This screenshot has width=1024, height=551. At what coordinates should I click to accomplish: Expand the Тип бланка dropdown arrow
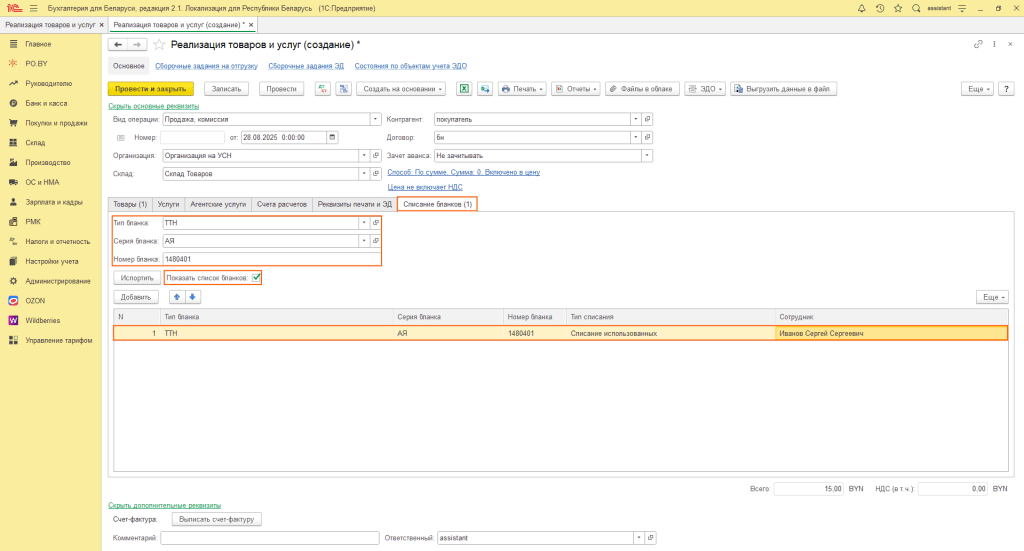[364, 223]
